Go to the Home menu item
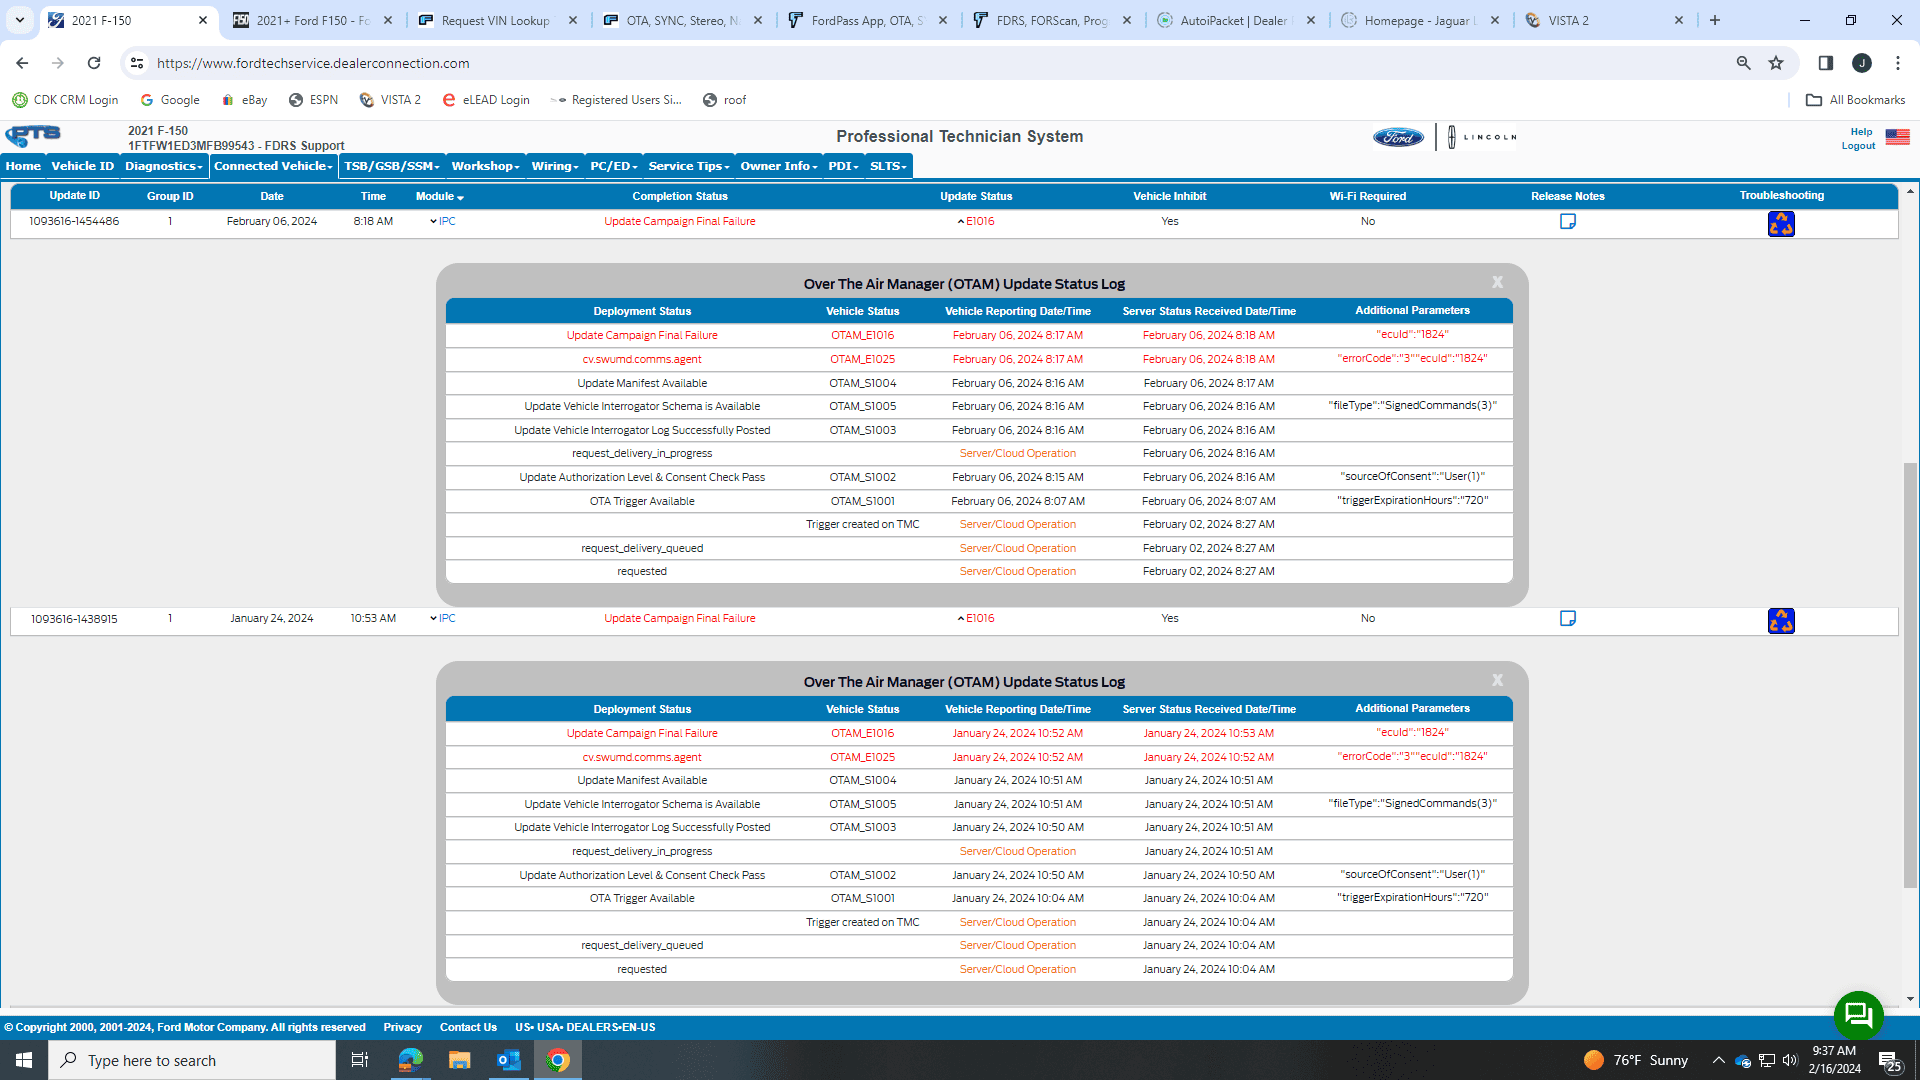Image resolution: width=1920 pixels, height=1080 pixels. (x=23, y=166)
